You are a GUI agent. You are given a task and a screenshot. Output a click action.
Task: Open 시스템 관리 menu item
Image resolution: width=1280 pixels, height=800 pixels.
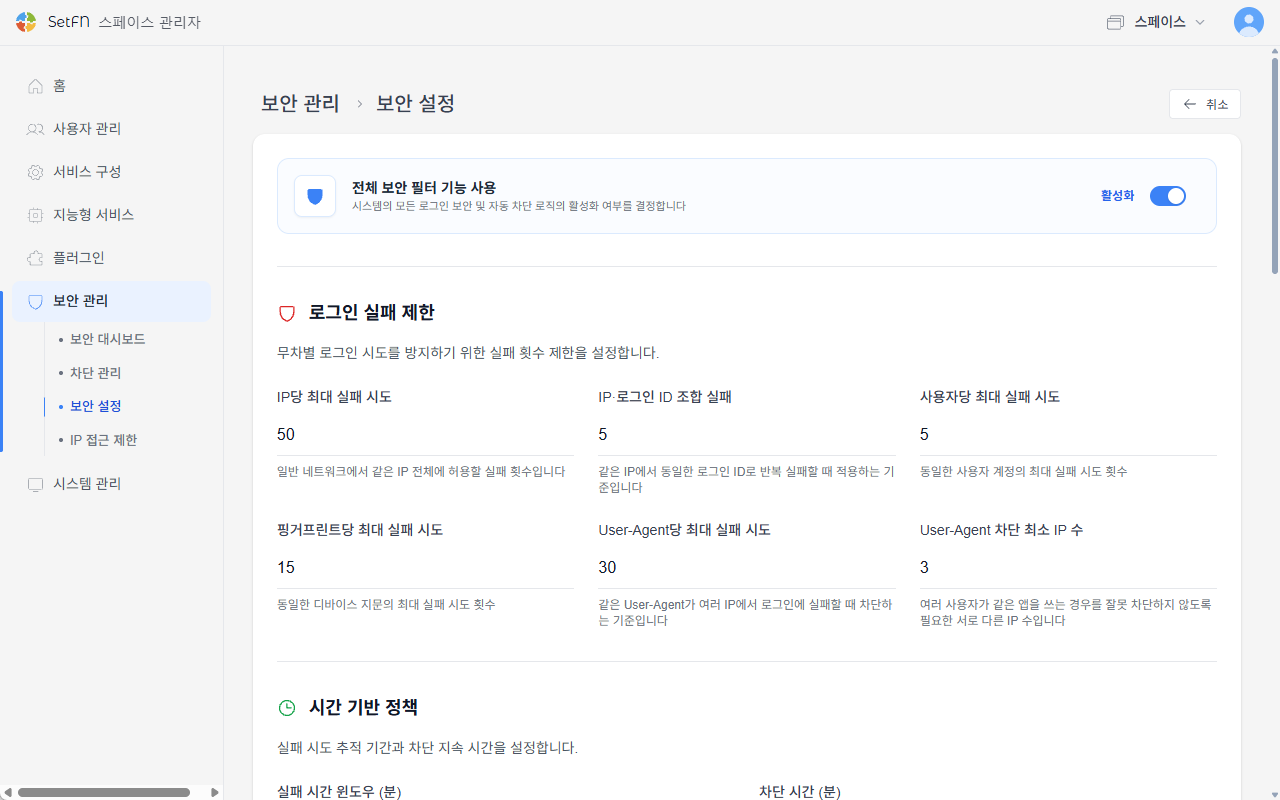111,484
